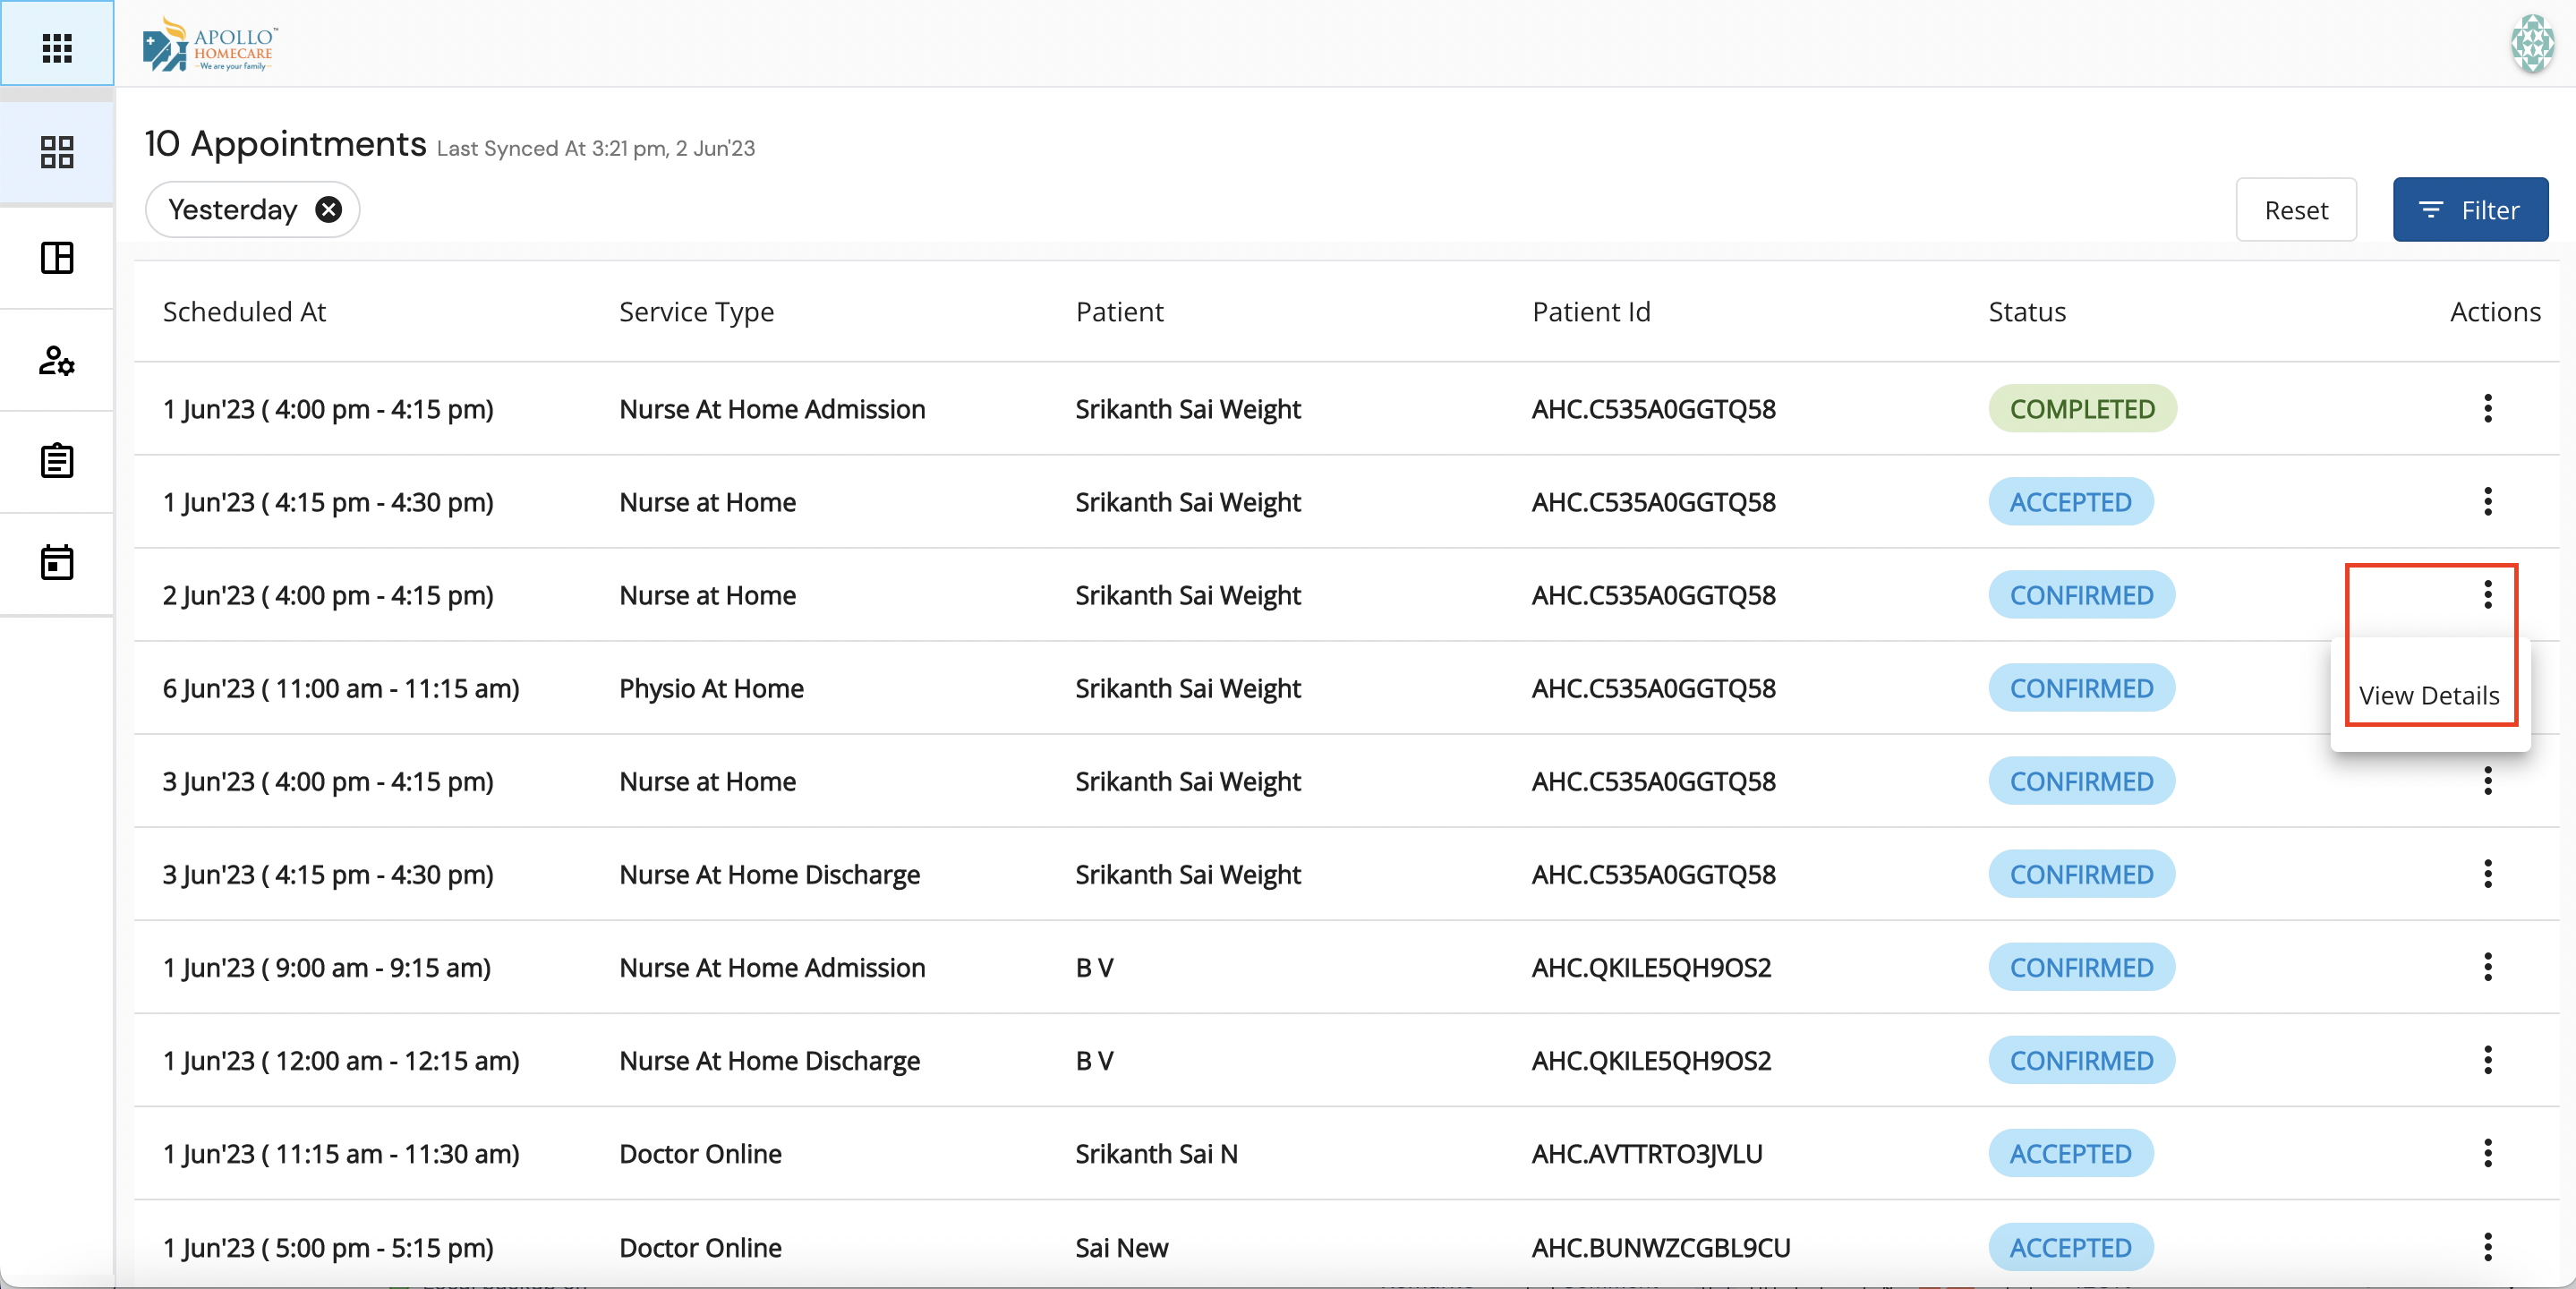Open actions menu for COMPLETED appointment
The width and height of the screenshot is (2576, 1289).
tap(2487, 408)
